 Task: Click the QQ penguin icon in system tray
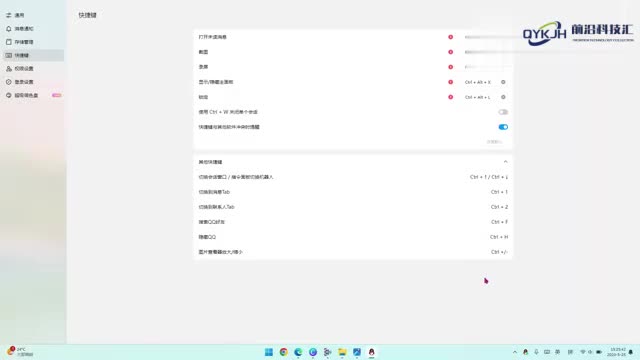525,352
